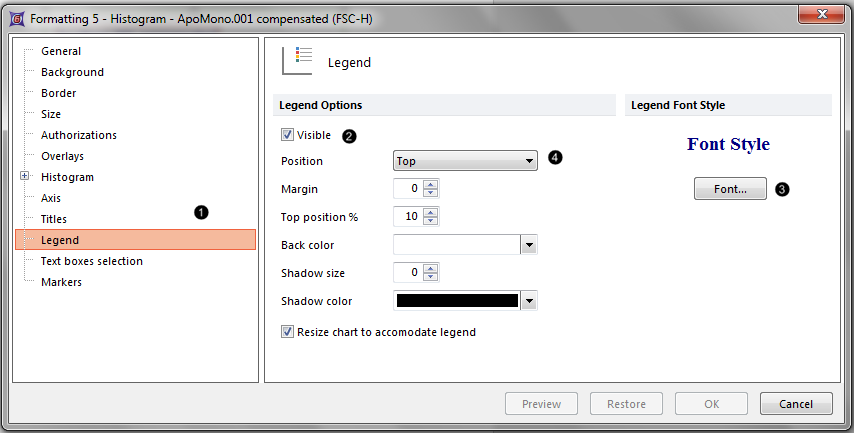This screenshot has width=854, height=433.
Task: Toggle the Visible checkbox
Action: [288, 135]
